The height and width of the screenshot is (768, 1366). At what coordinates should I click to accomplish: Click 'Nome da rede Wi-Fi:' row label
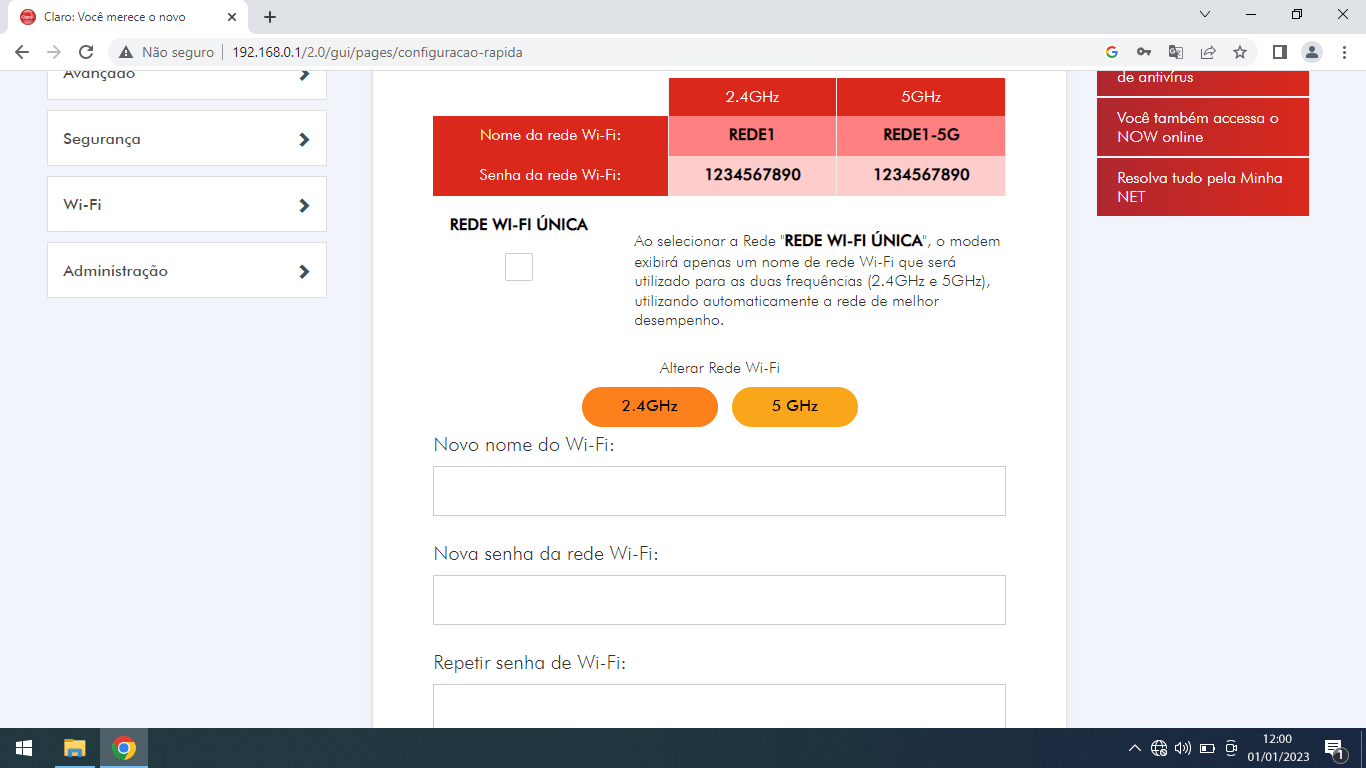tap(550, 135)
